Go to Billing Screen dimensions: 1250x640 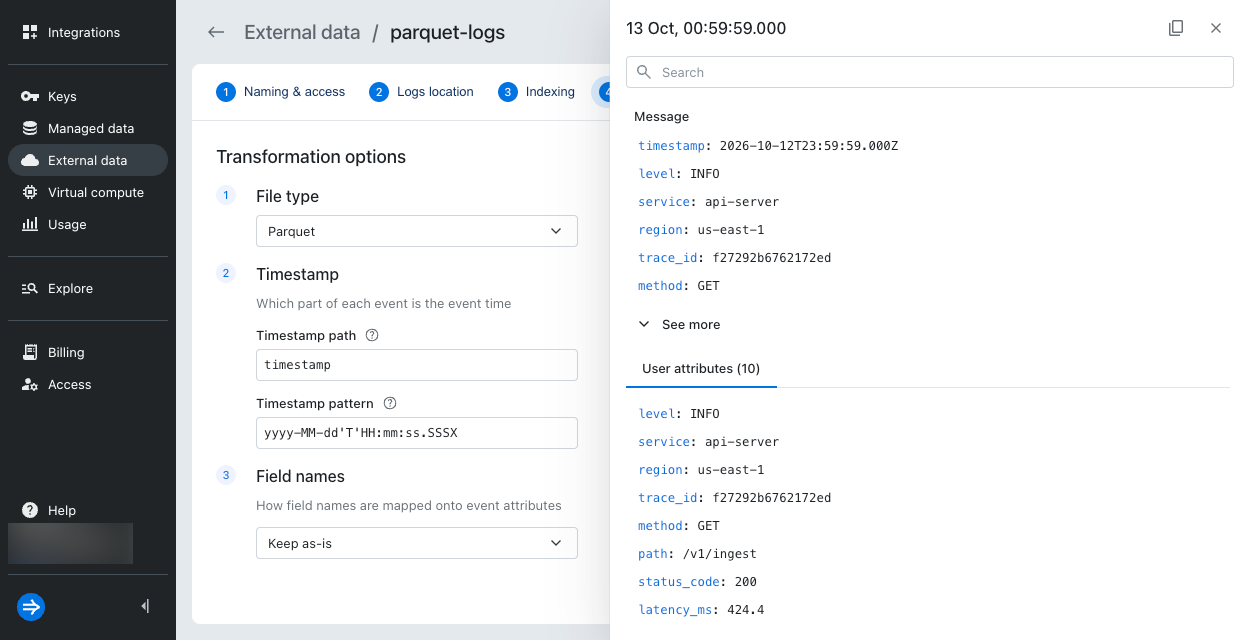[88, 352]
